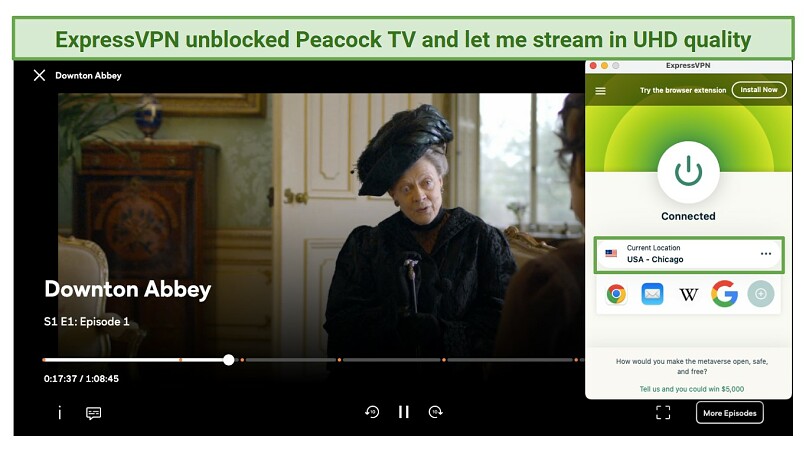Click the win $5,000 link

[x=691, y=389]
